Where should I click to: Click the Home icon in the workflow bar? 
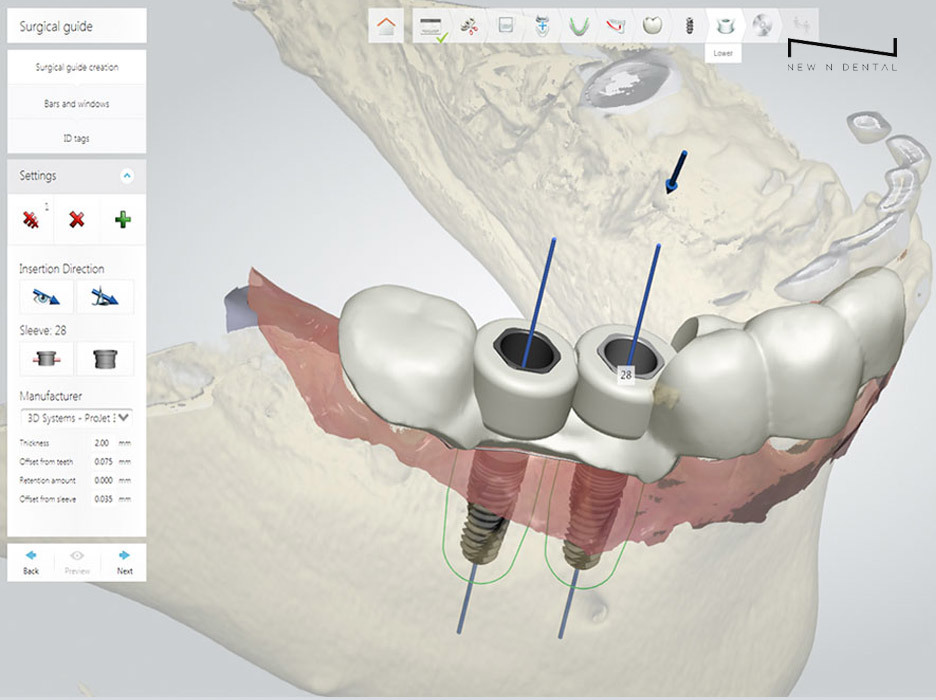[387, 25]
